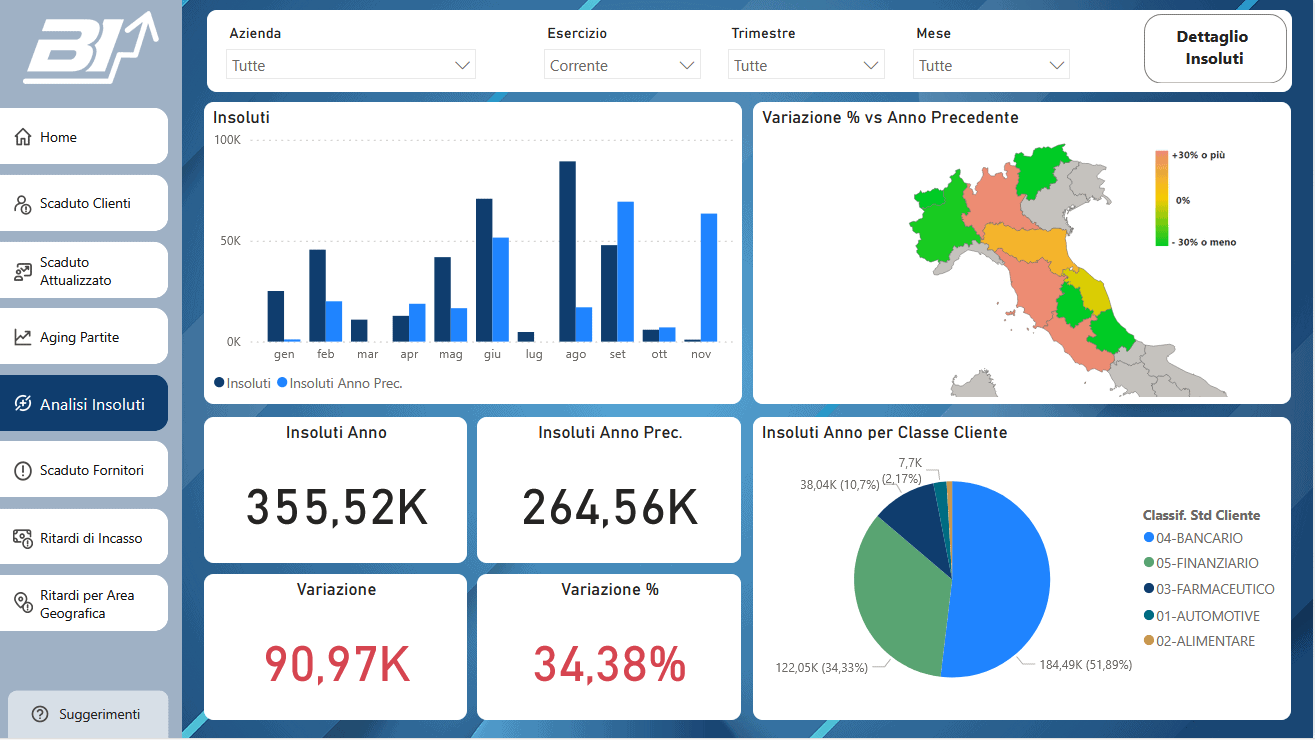Select 04-BANCARIO in the pie legend

point(1193,538)
